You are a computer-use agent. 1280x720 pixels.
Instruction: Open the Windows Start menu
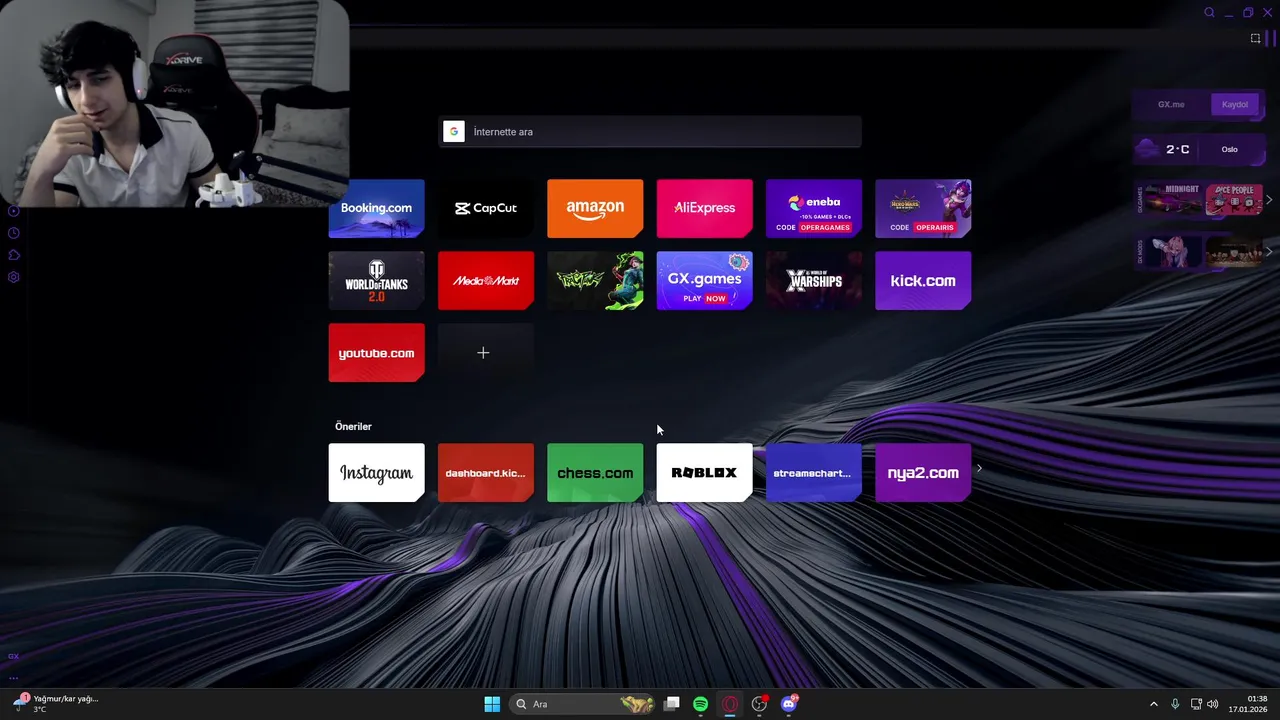(x=492, y=704)
